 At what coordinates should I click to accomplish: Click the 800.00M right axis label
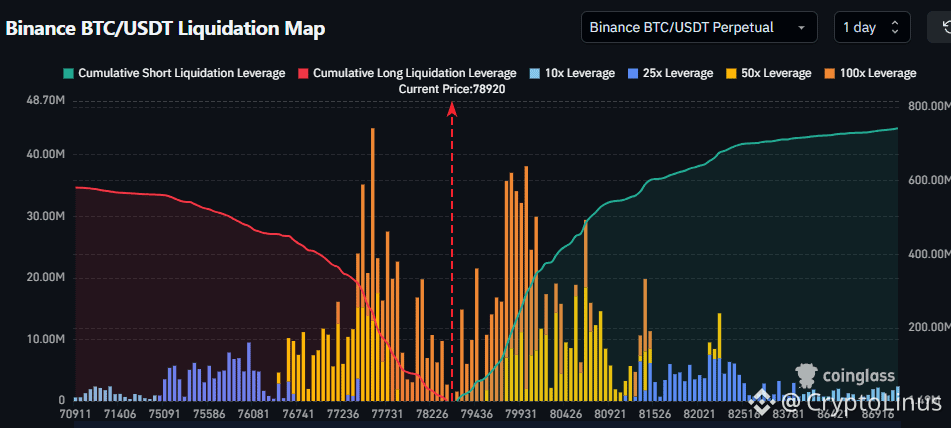(929, 106)
